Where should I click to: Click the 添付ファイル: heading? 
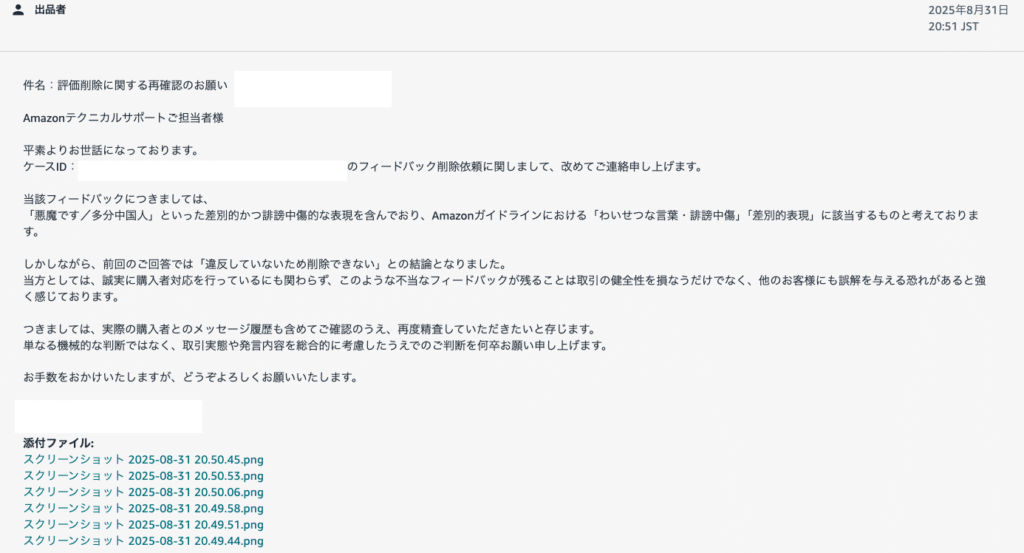click(59, 443)
